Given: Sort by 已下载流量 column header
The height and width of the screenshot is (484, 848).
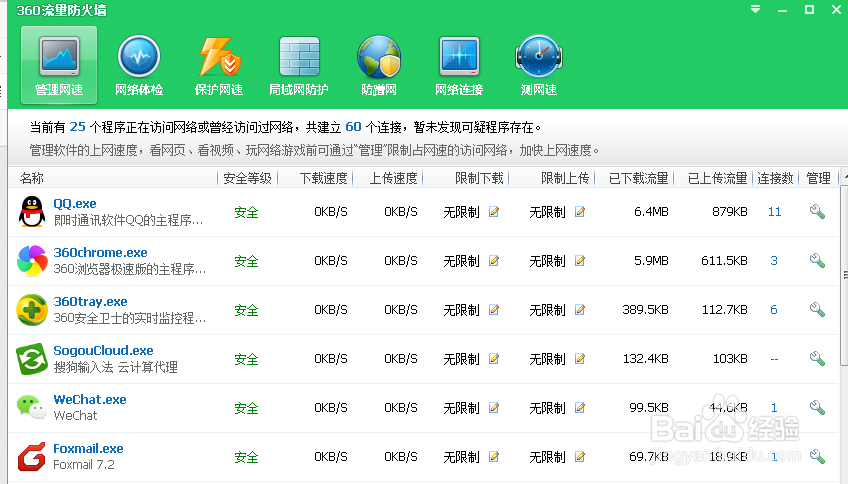Looking at the screenshot, I should point(639,178).
